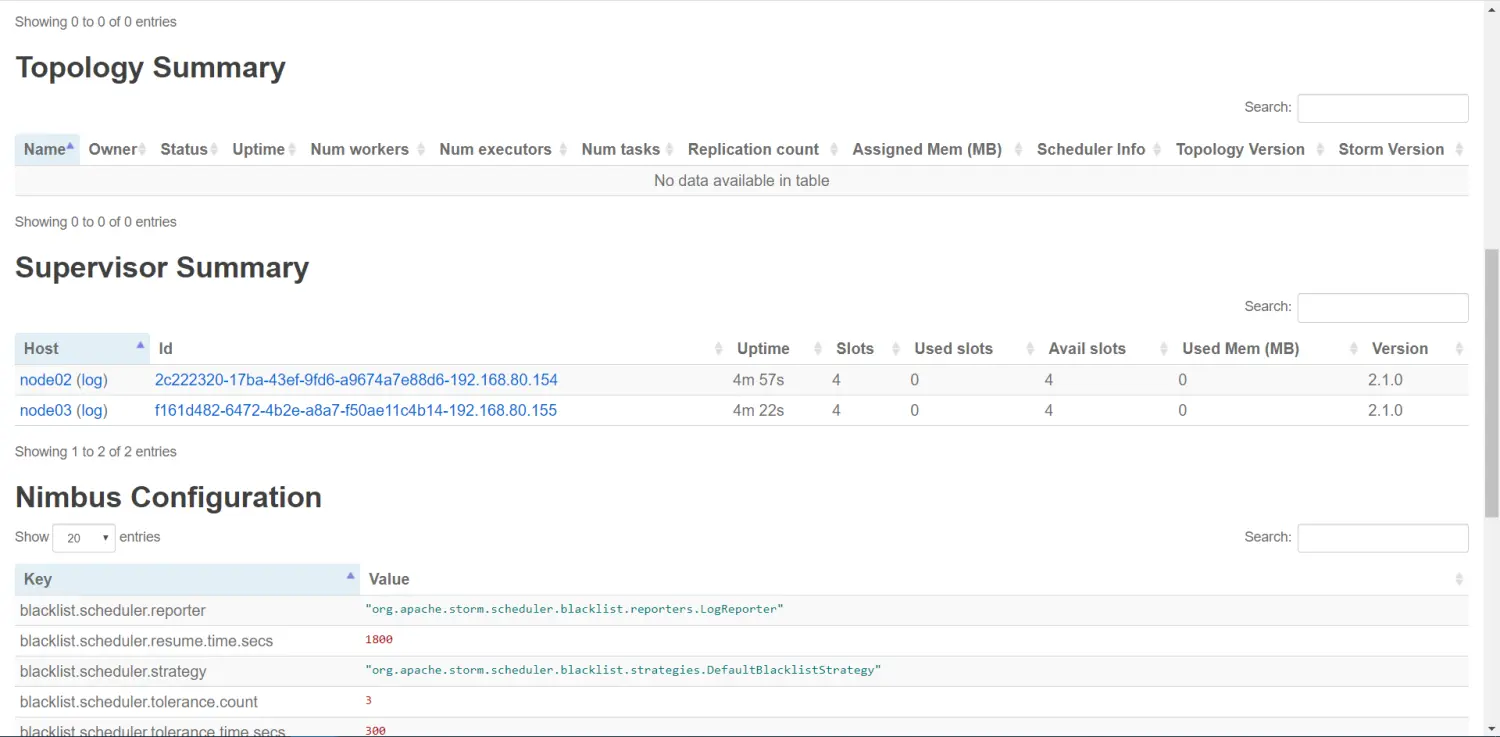The width and height of the screenshot is (1500, 737).
Task: Sort supervisors by Host column
Action: 82,349
